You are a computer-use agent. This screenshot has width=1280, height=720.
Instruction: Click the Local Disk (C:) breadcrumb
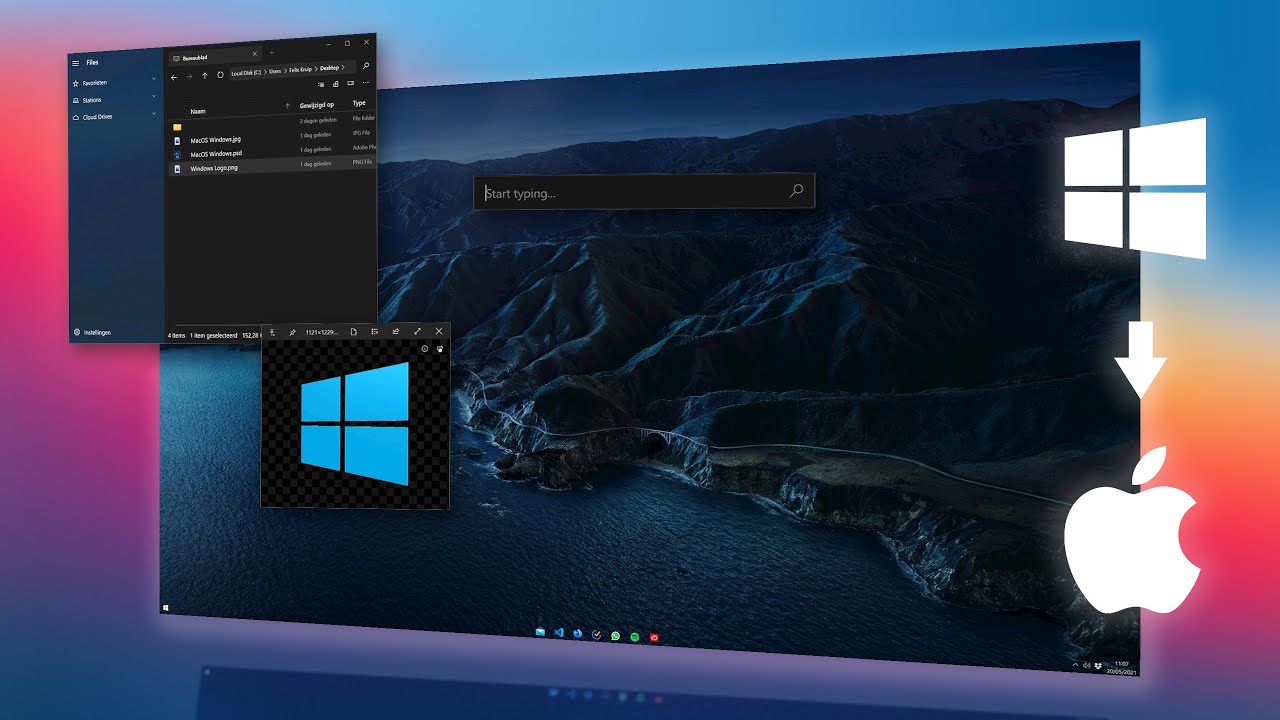pos(245,73)
